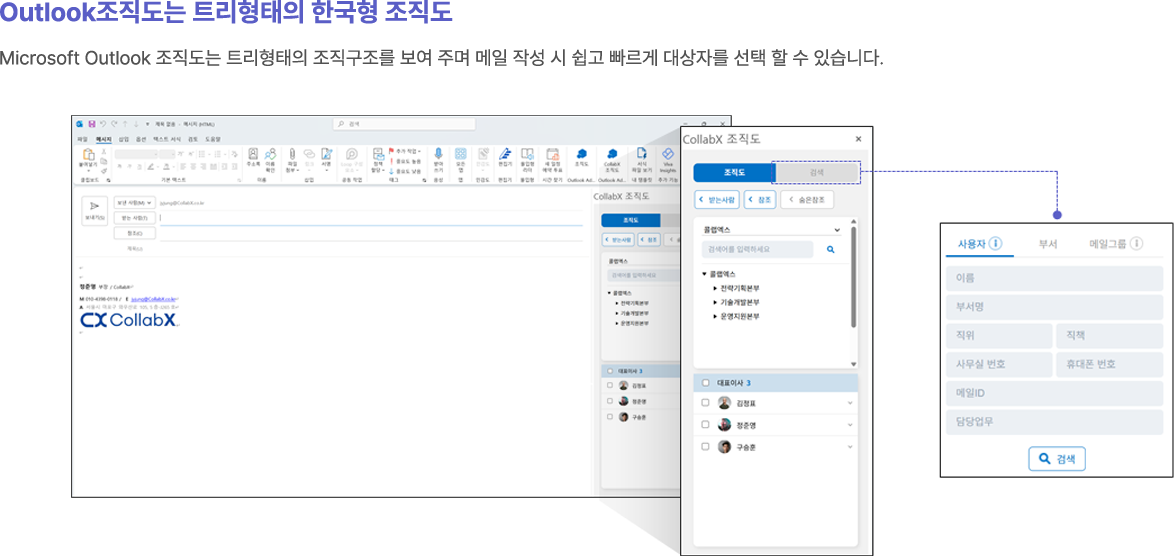Open the 파일 ribbon tab
Screen dimensions: 1174x556
(82, 139)
